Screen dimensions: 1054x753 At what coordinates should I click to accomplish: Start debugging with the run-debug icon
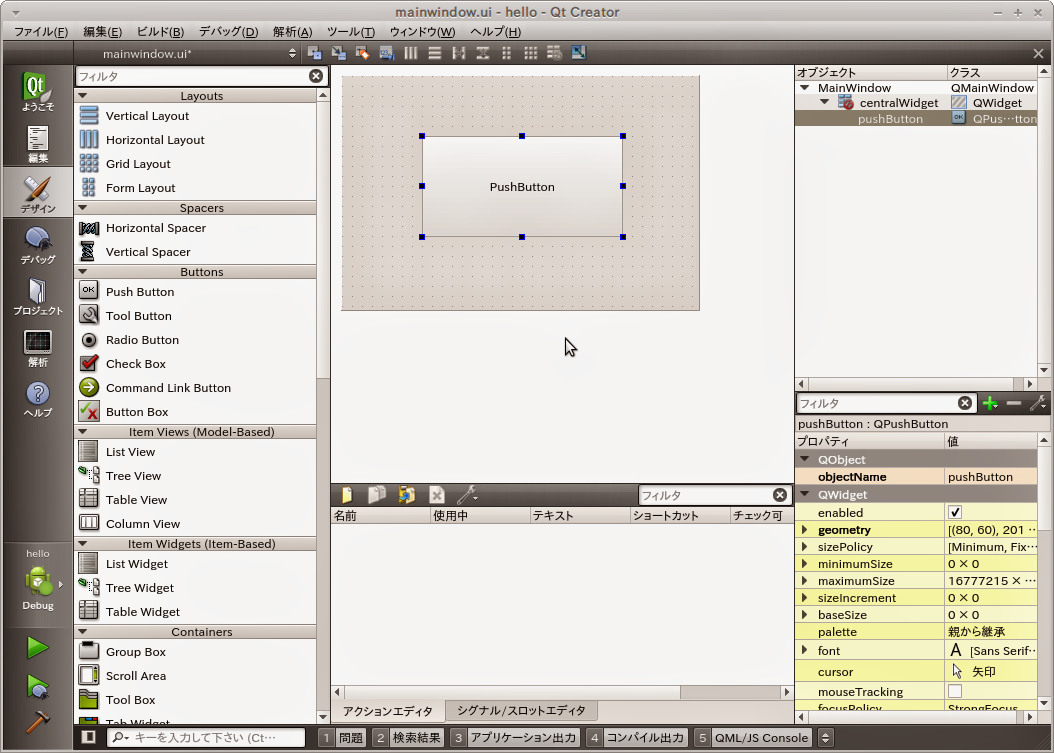pos(38,686)
